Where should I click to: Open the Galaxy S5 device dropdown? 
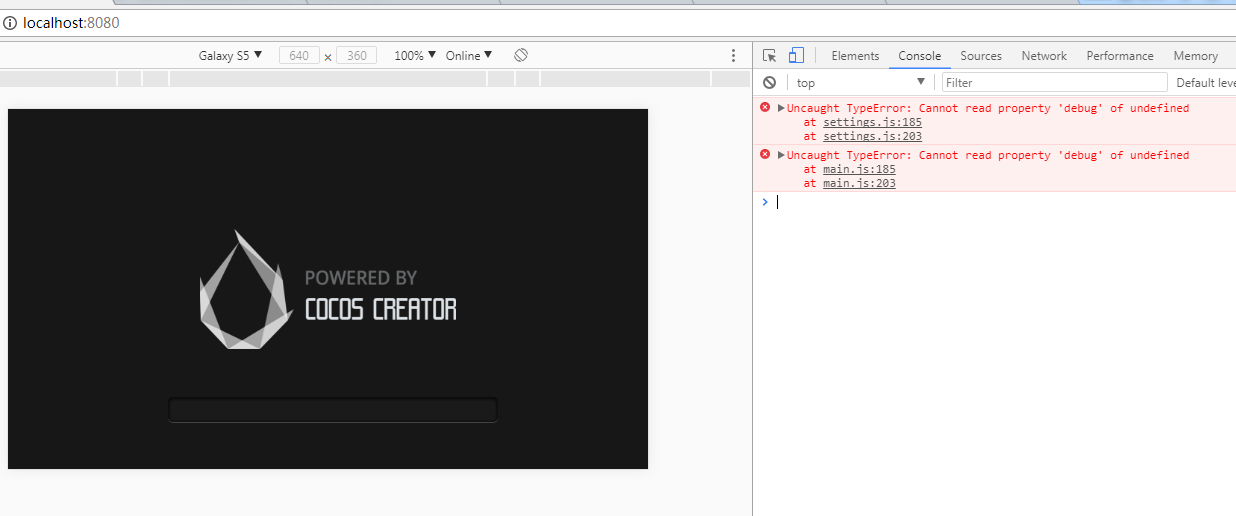(x=230, y=56)
